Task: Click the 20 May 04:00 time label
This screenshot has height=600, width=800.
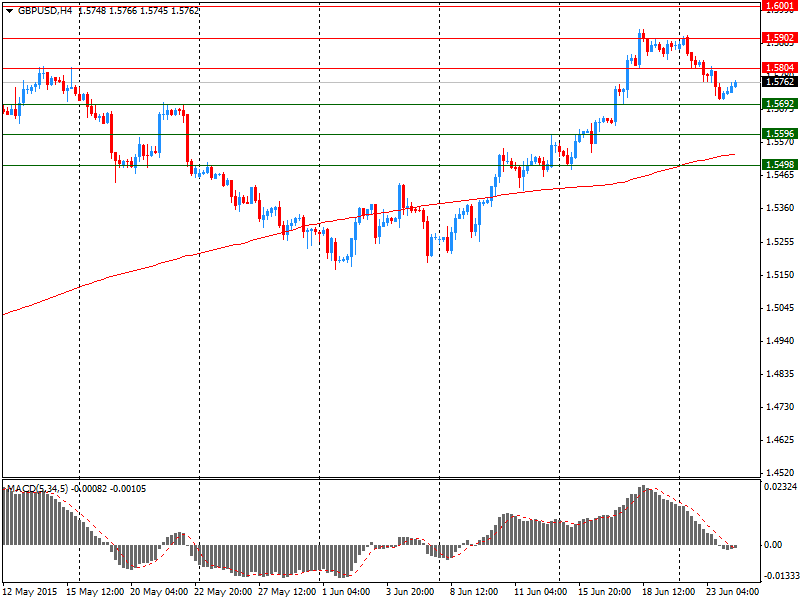Action: click(159, 592)
